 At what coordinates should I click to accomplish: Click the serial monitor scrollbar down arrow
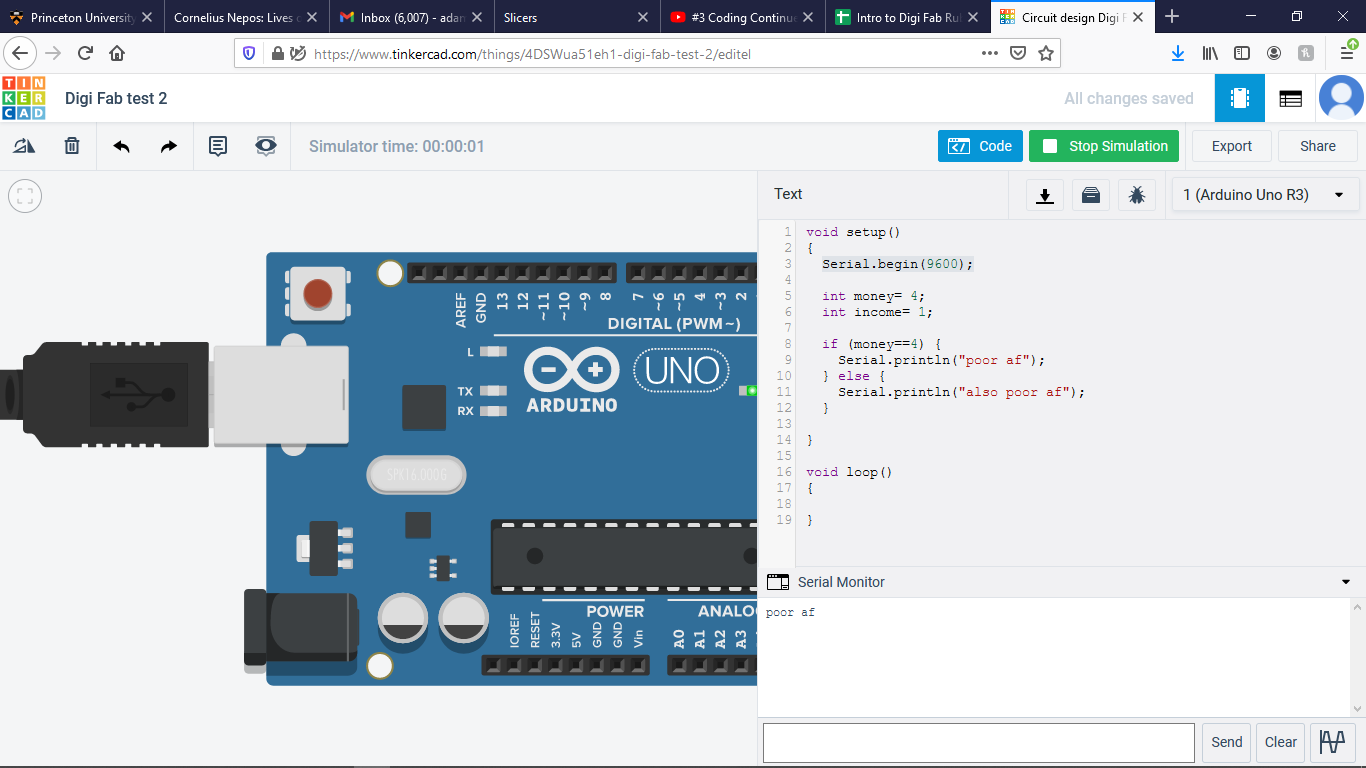tap(1357, 709)
